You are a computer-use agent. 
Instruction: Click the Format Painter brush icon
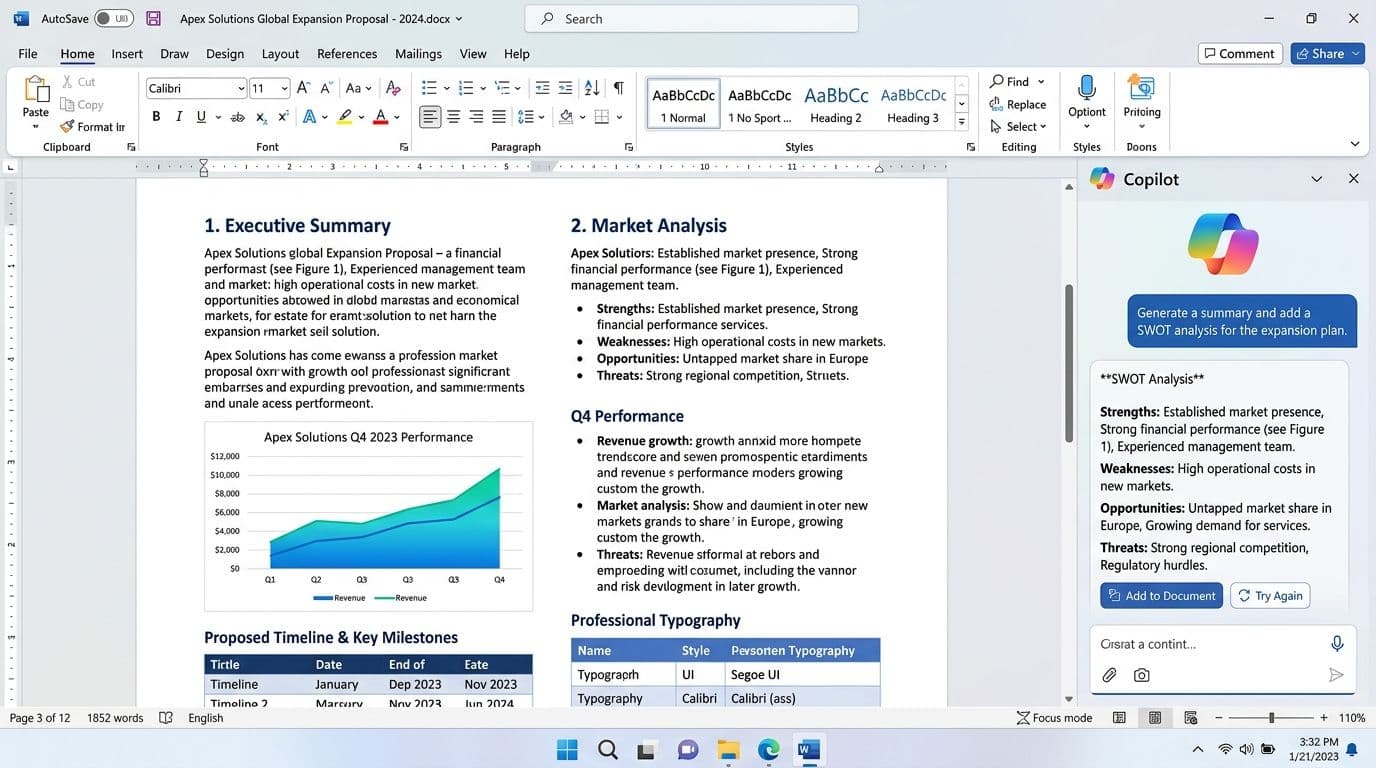click(67, 127)
